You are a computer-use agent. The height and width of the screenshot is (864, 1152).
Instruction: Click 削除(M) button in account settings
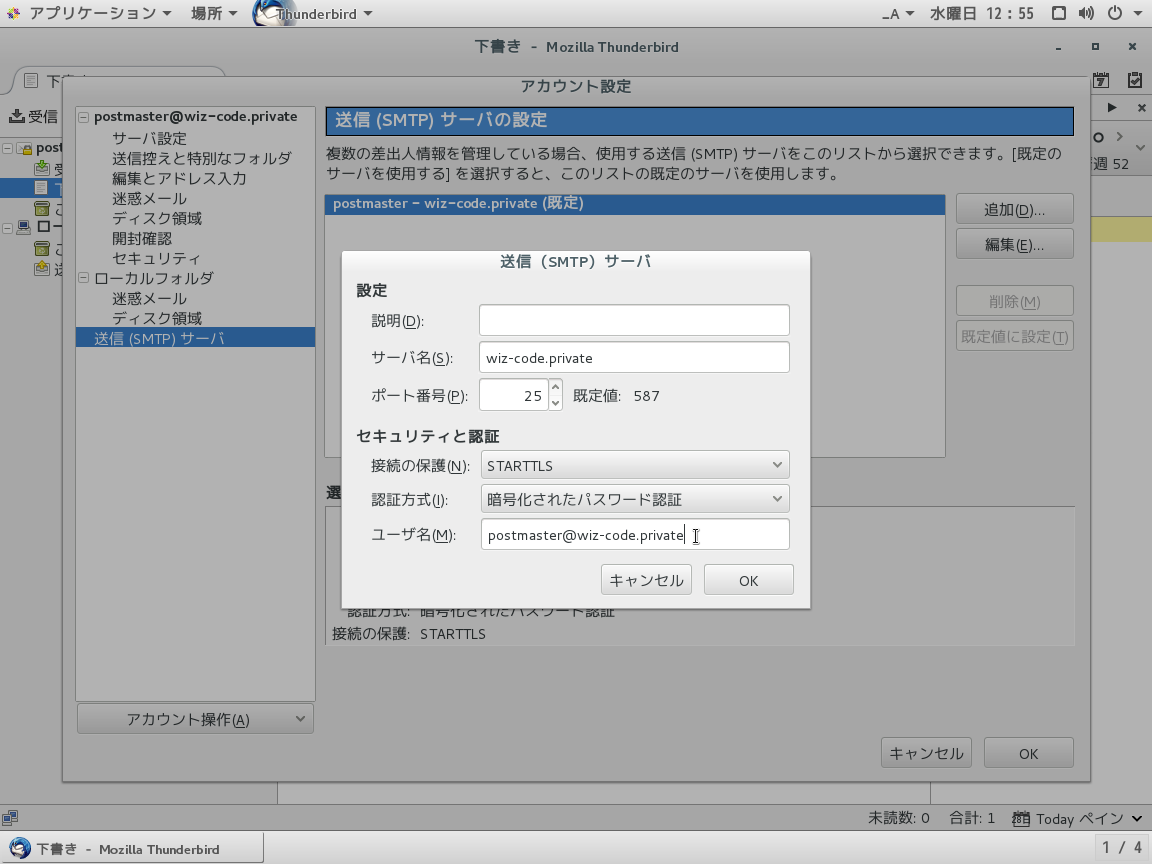[x=1014, y=301]
